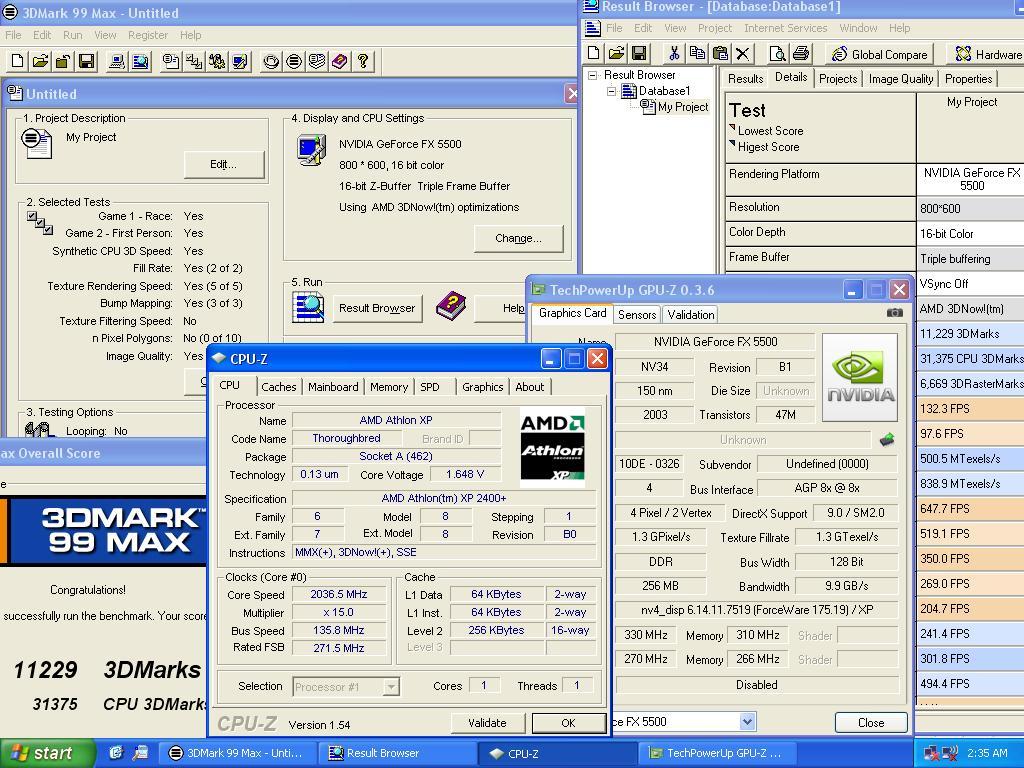Switch to Image Quality tab in Result Browser

pyautogui.click(x=901, y=79)
